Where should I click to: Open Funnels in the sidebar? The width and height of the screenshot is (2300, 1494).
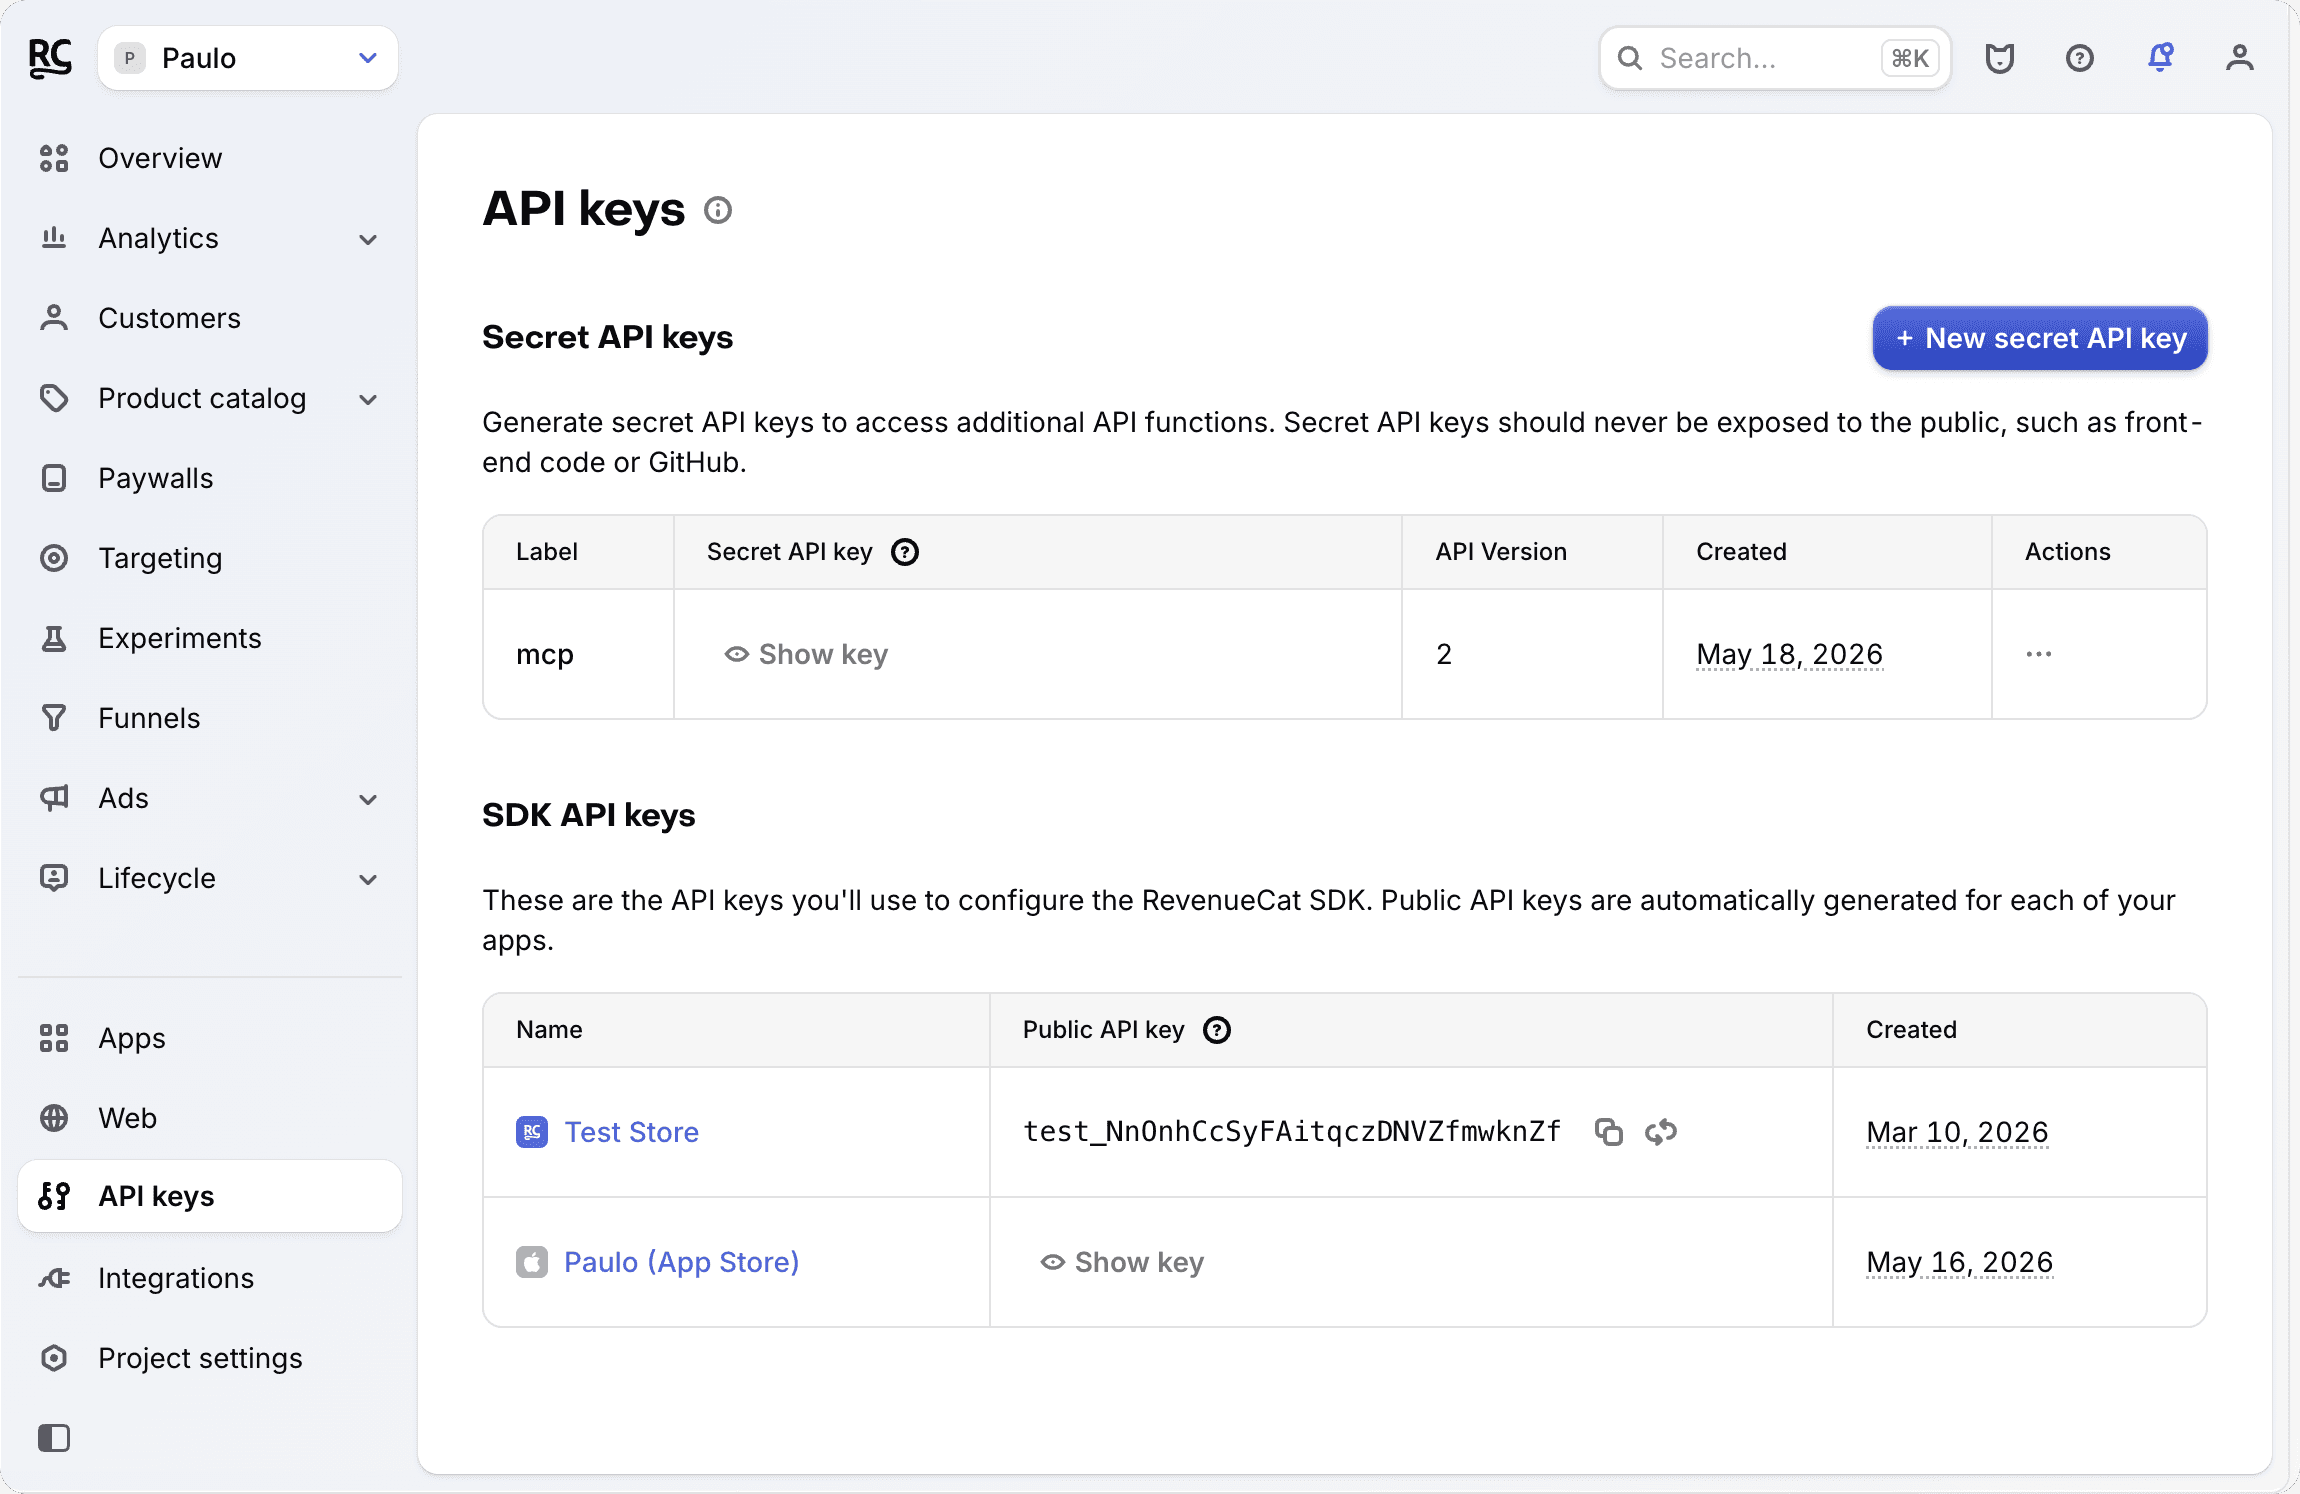[x=210, y=718]
